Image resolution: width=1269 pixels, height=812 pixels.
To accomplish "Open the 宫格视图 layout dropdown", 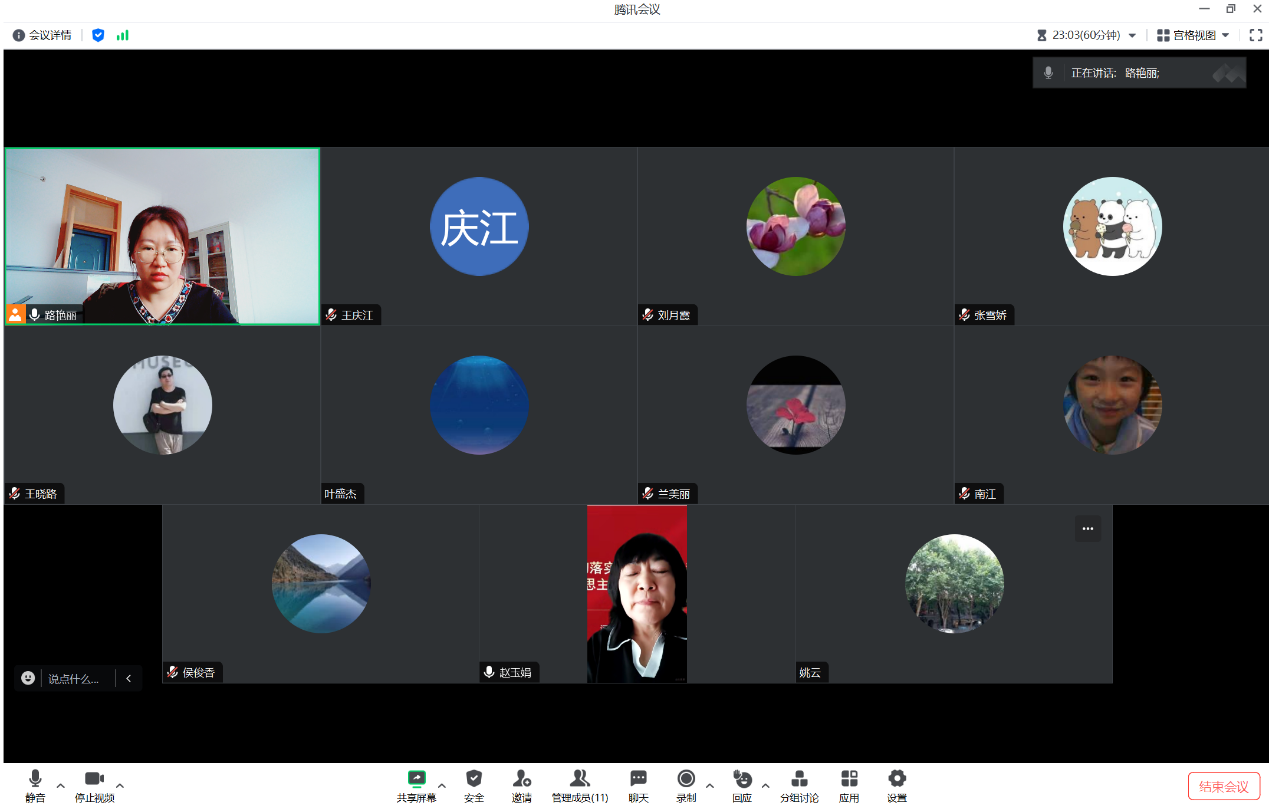I will click(x=1193, y=35).
